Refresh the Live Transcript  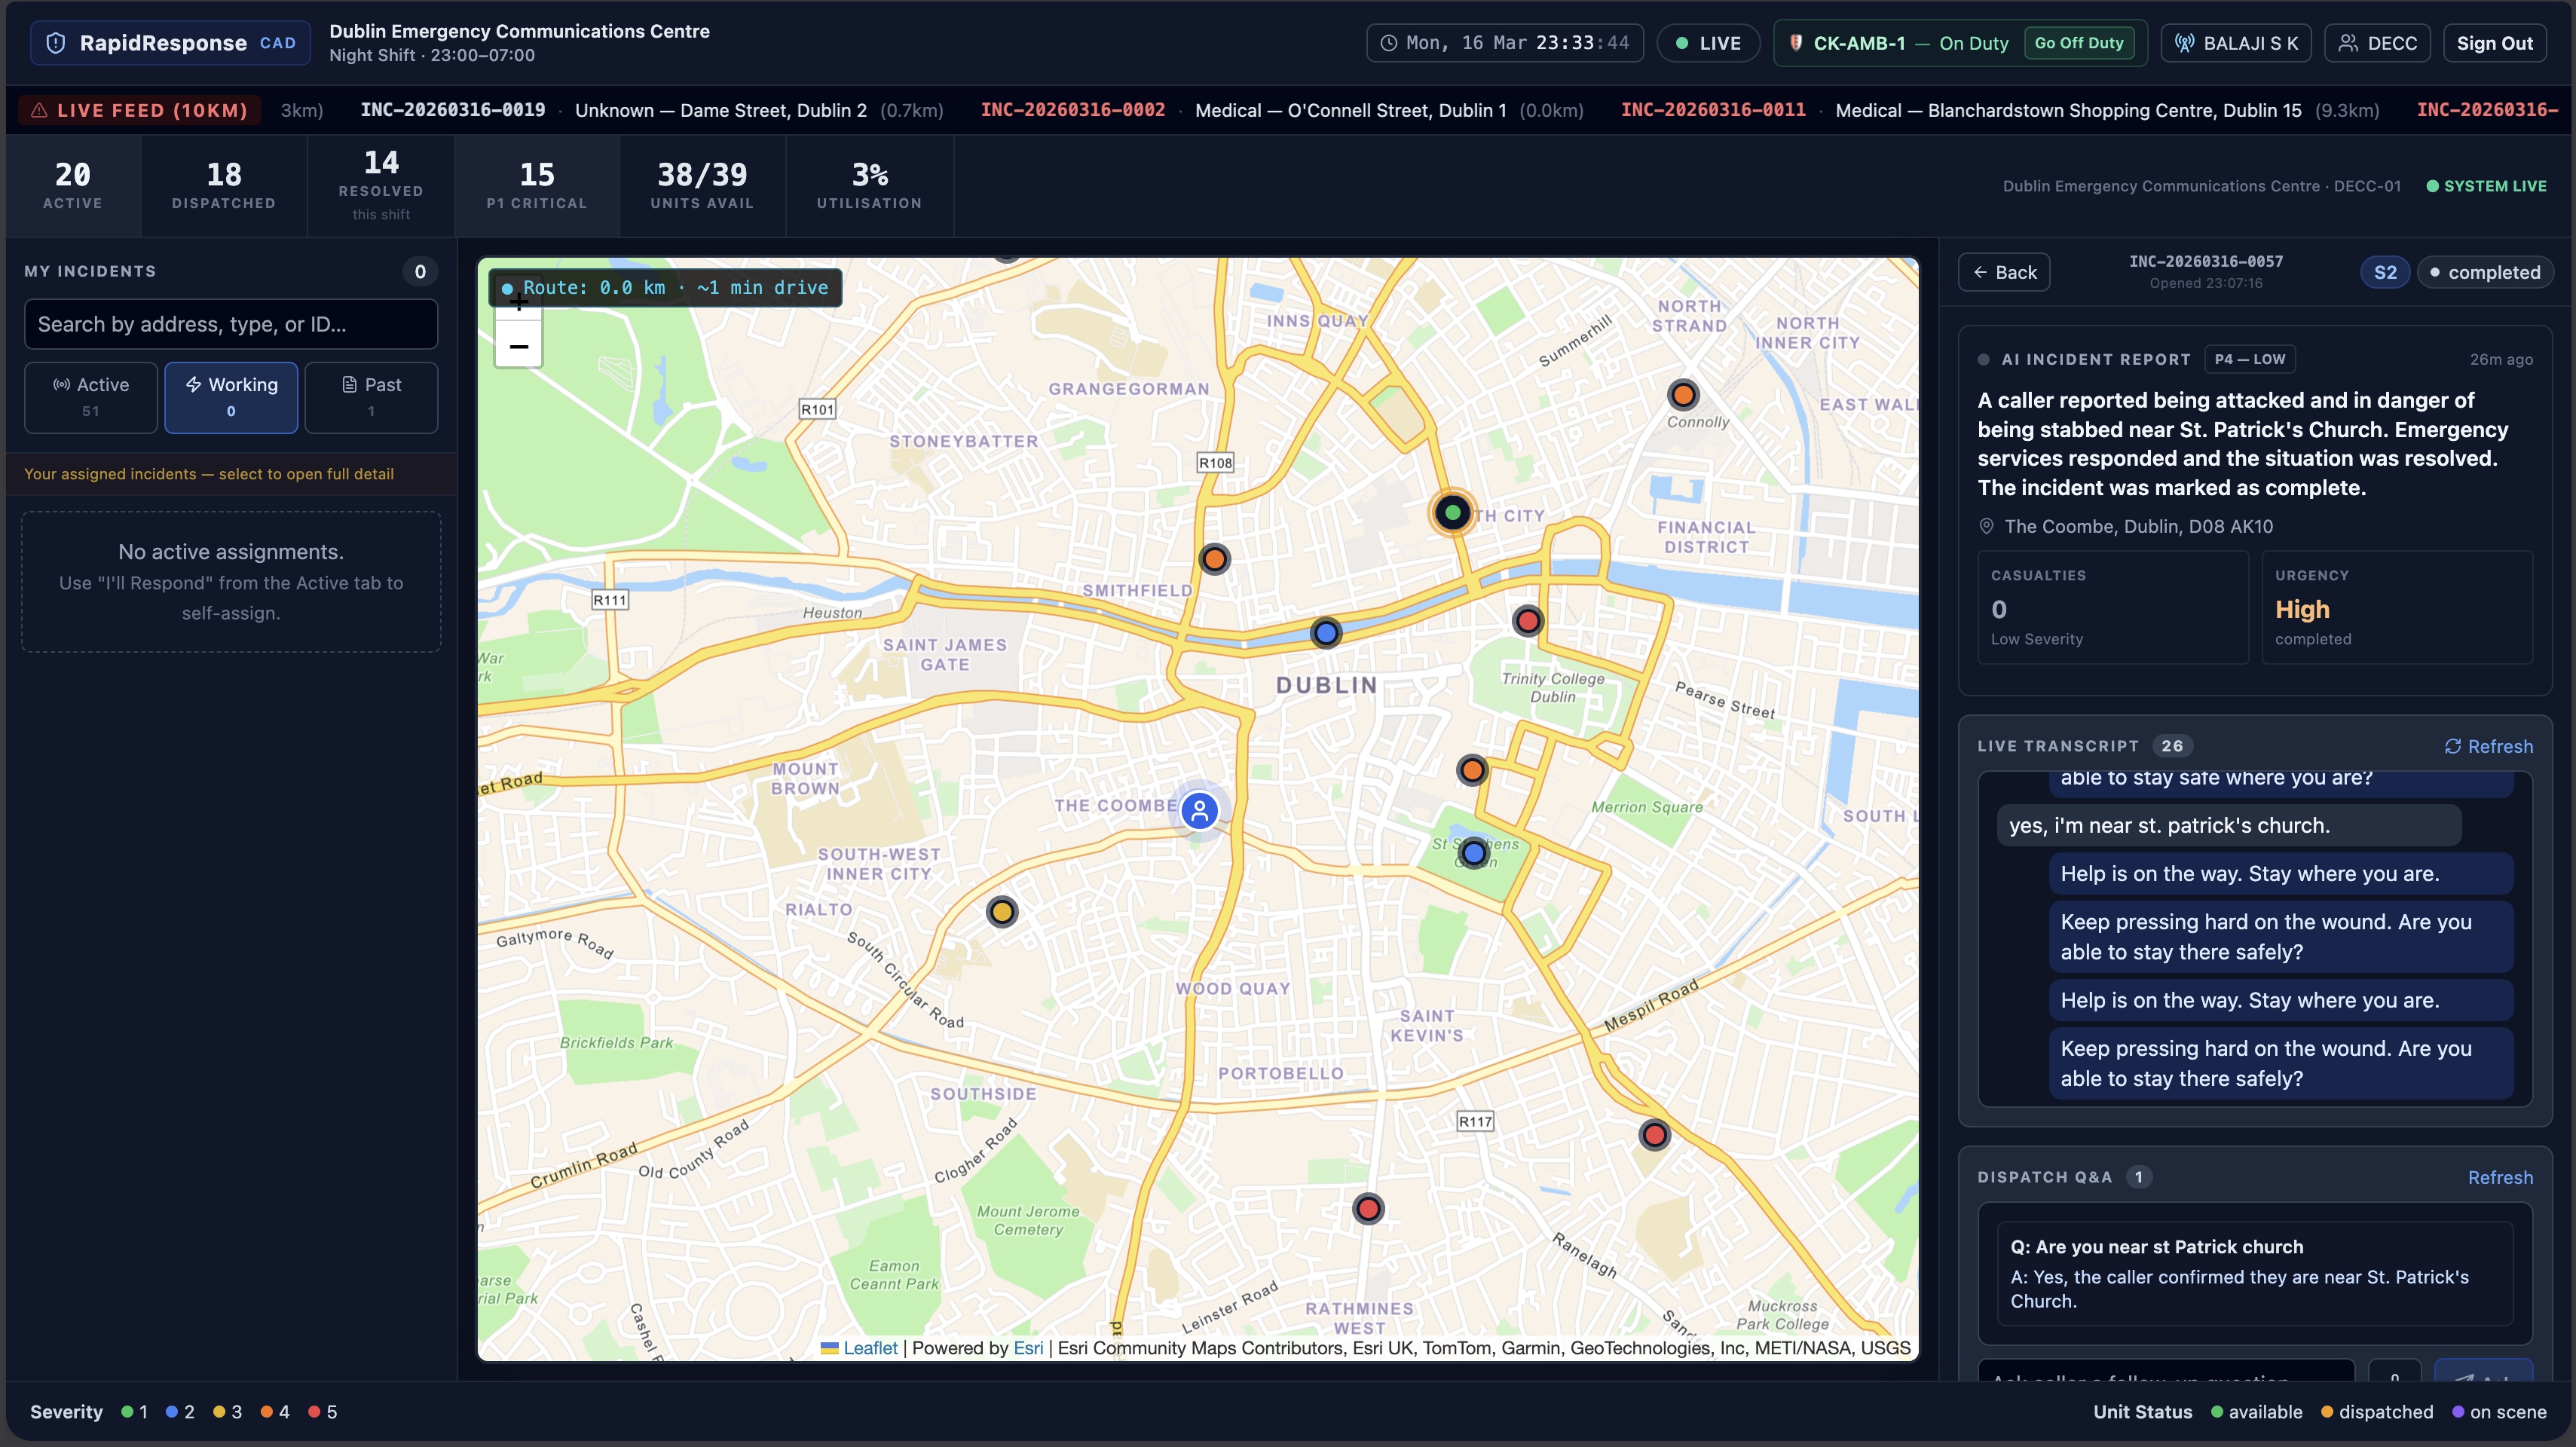point(2488,746)
